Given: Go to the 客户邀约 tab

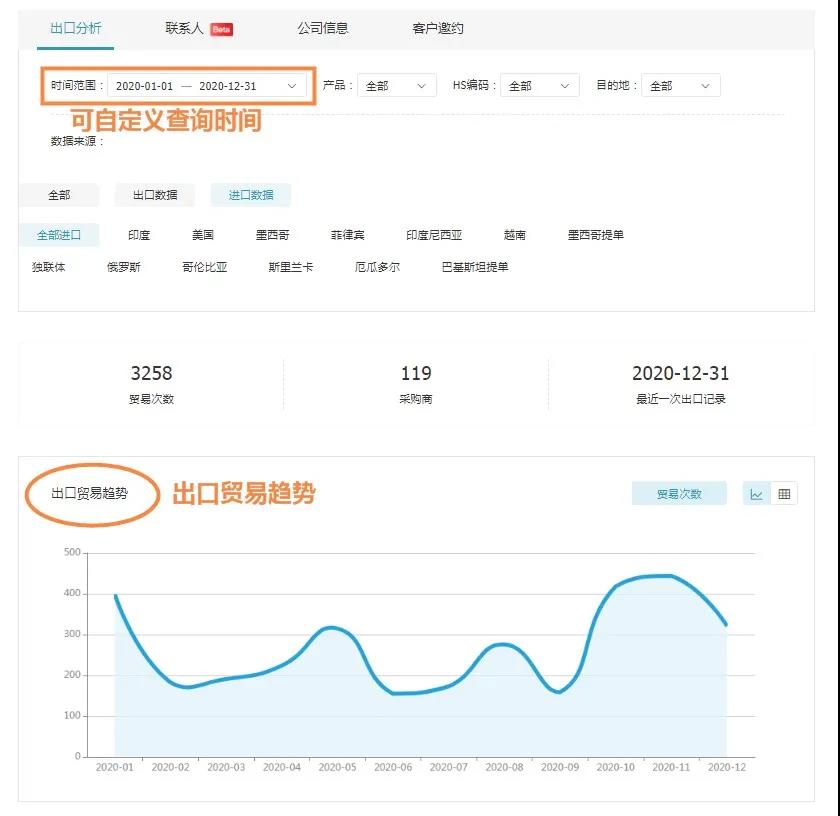Looking at the screenshot, I should (438, 28).
